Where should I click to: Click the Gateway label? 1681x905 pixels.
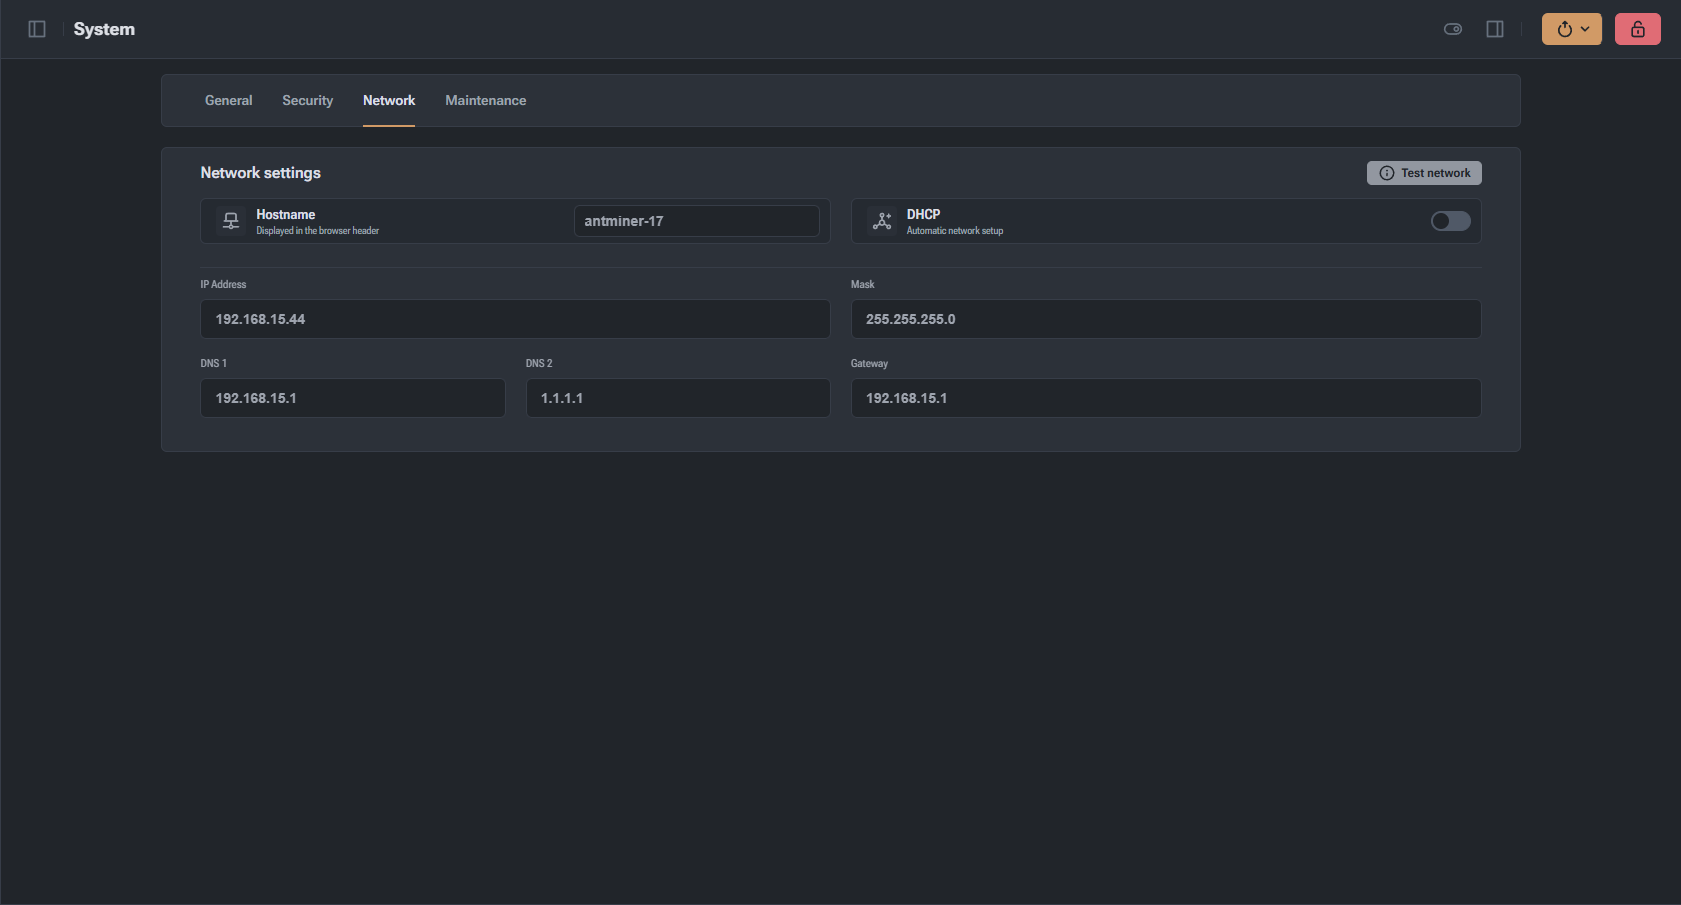point(869,363)
